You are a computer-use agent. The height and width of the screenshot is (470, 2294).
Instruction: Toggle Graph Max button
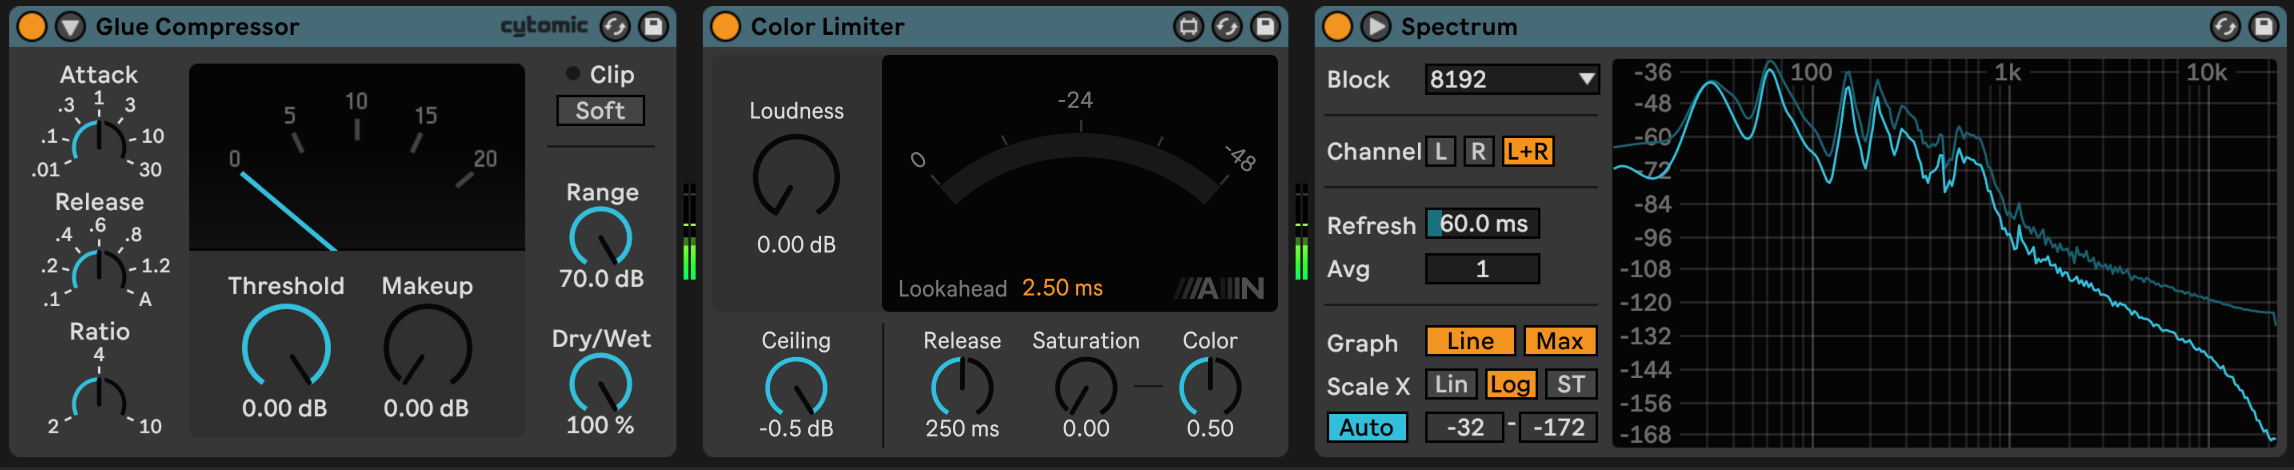click(x=1560, y=341)
